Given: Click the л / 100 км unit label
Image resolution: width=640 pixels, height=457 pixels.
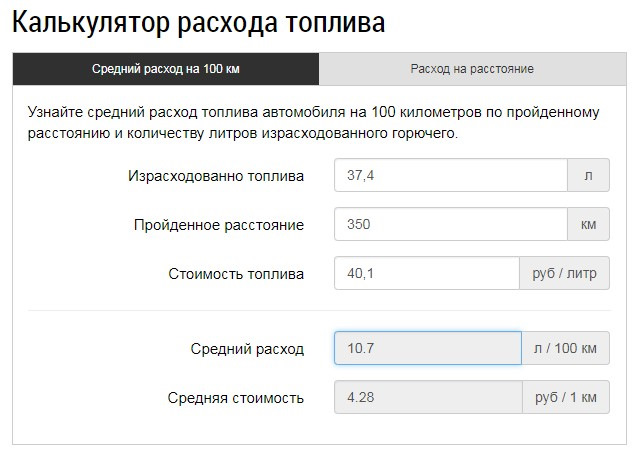Looking at the screenshot, I should click(x=565, y=348).
